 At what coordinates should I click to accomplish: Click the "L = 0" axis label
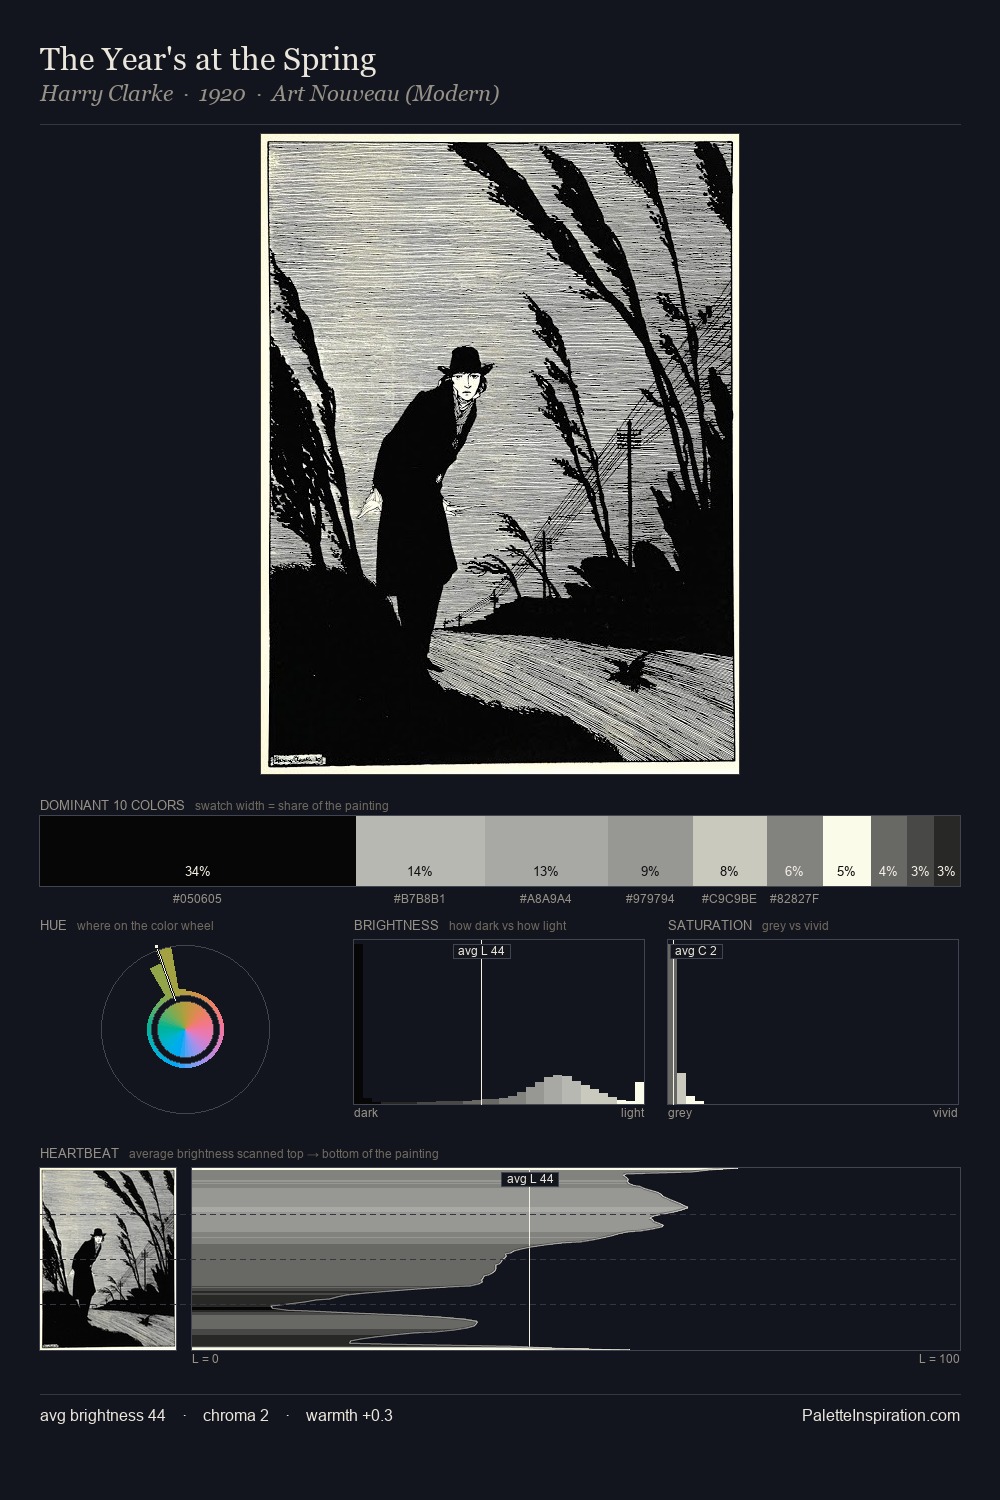click(205, 1359)
